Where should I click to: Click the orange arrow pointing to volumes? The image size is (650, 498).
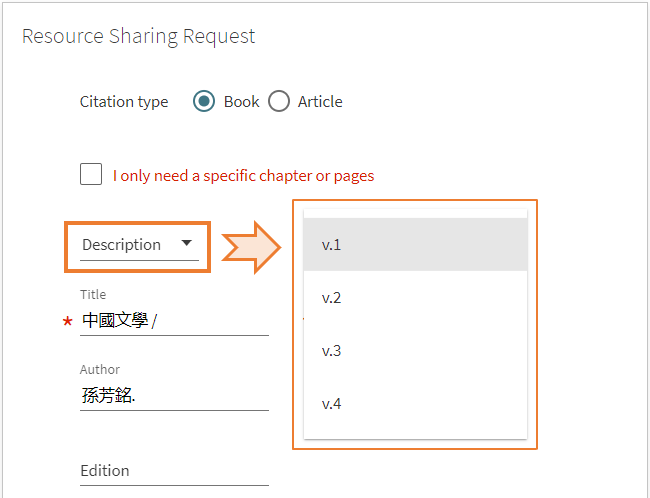(252, 248)
